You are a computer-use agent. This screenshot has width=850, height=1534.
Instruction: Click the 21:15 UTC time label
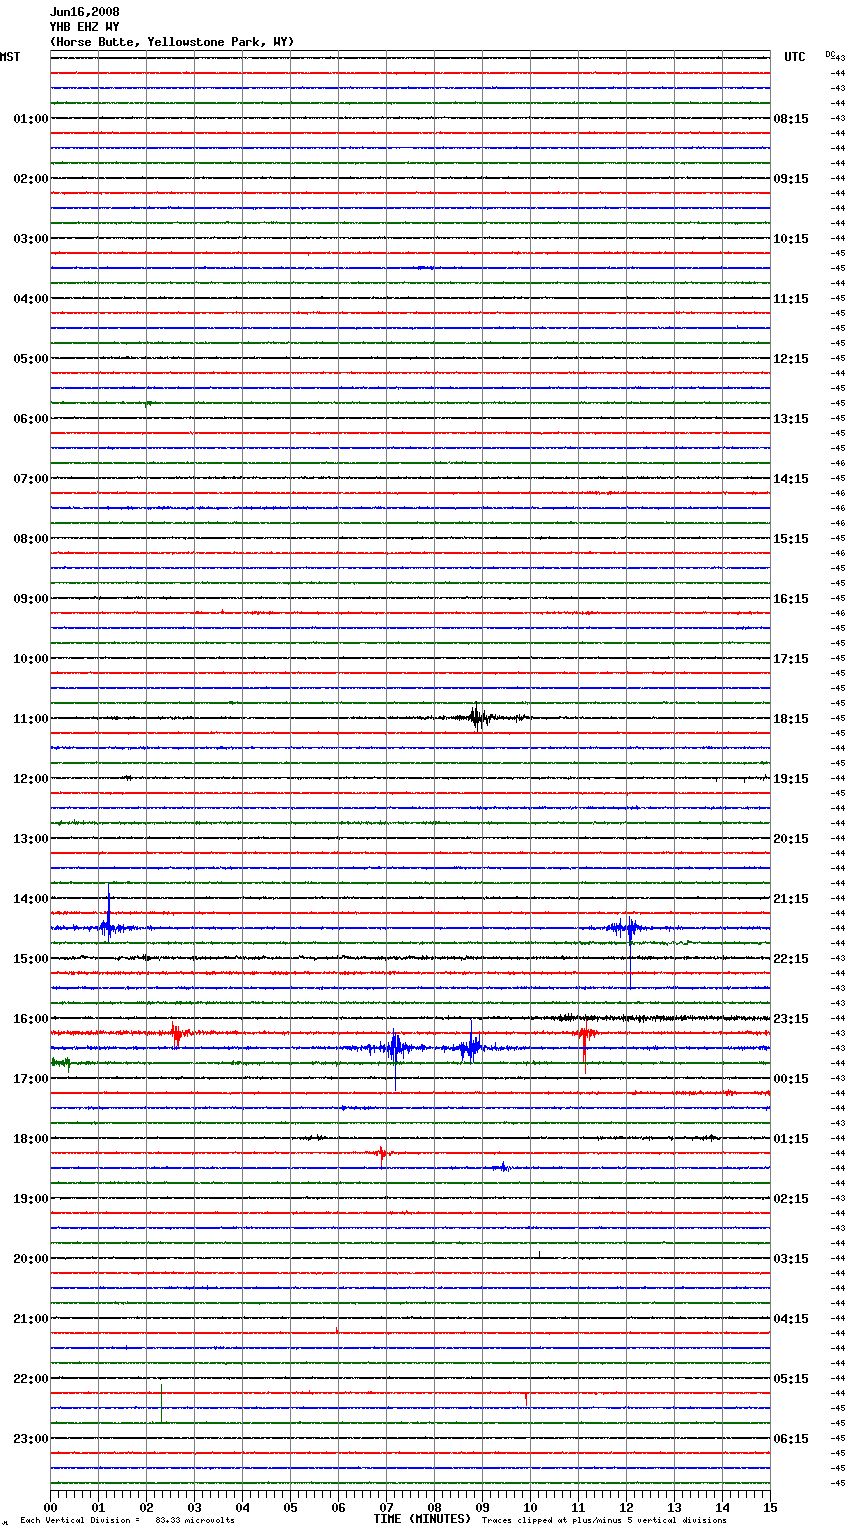tap(791, 899)
